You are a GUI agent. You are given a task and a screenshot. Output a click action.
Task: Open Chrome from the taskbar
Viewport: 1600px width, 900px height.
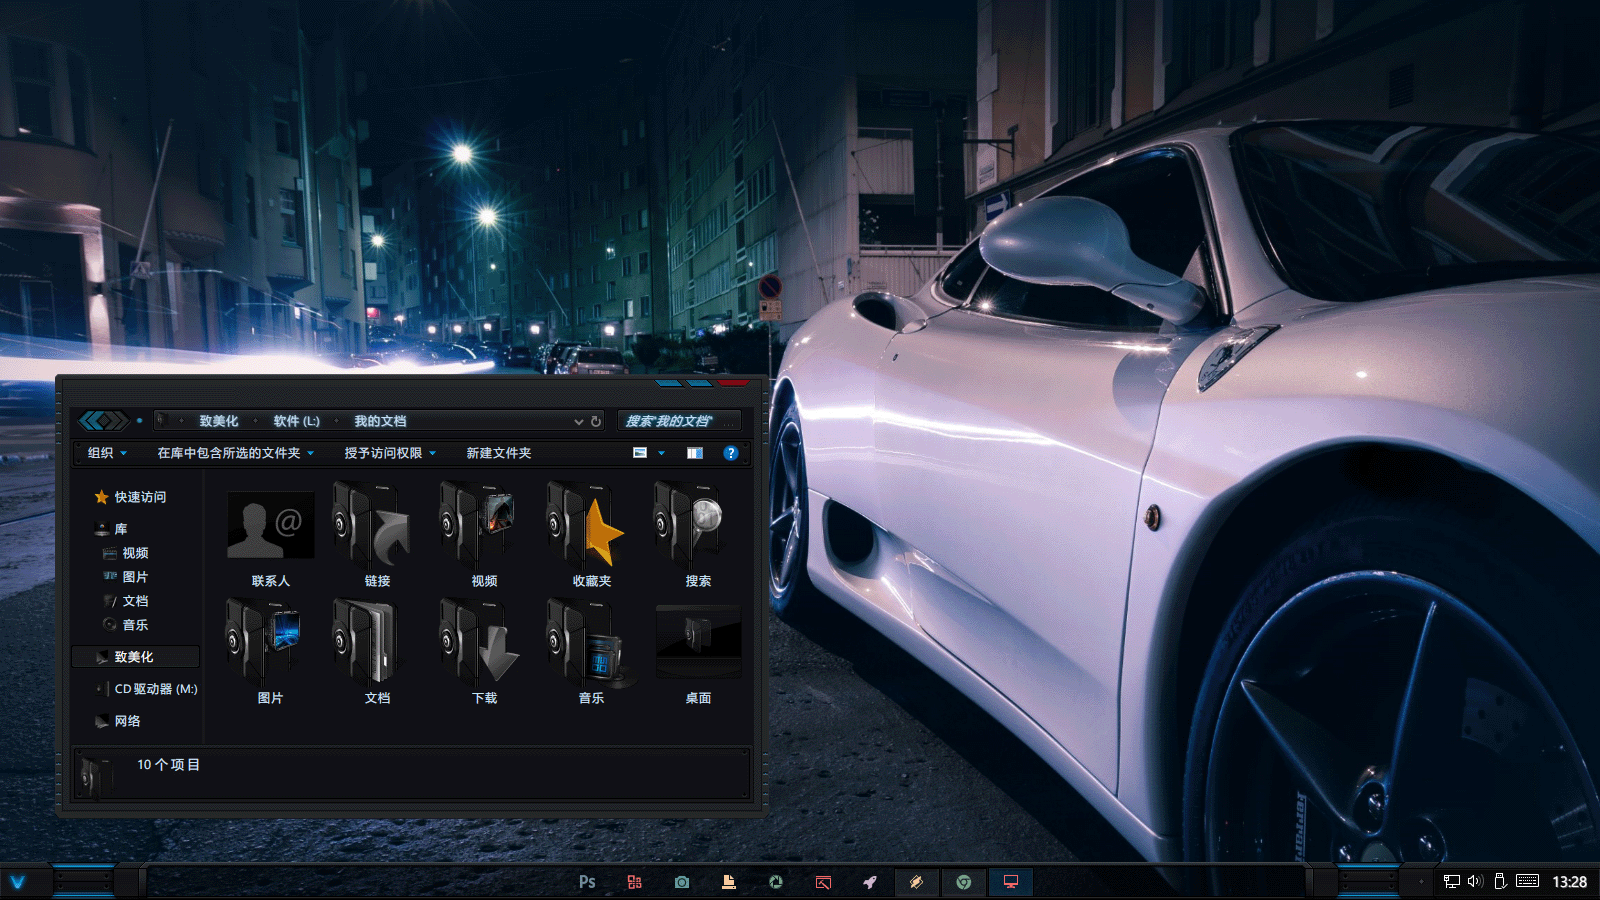pos(963,882)
